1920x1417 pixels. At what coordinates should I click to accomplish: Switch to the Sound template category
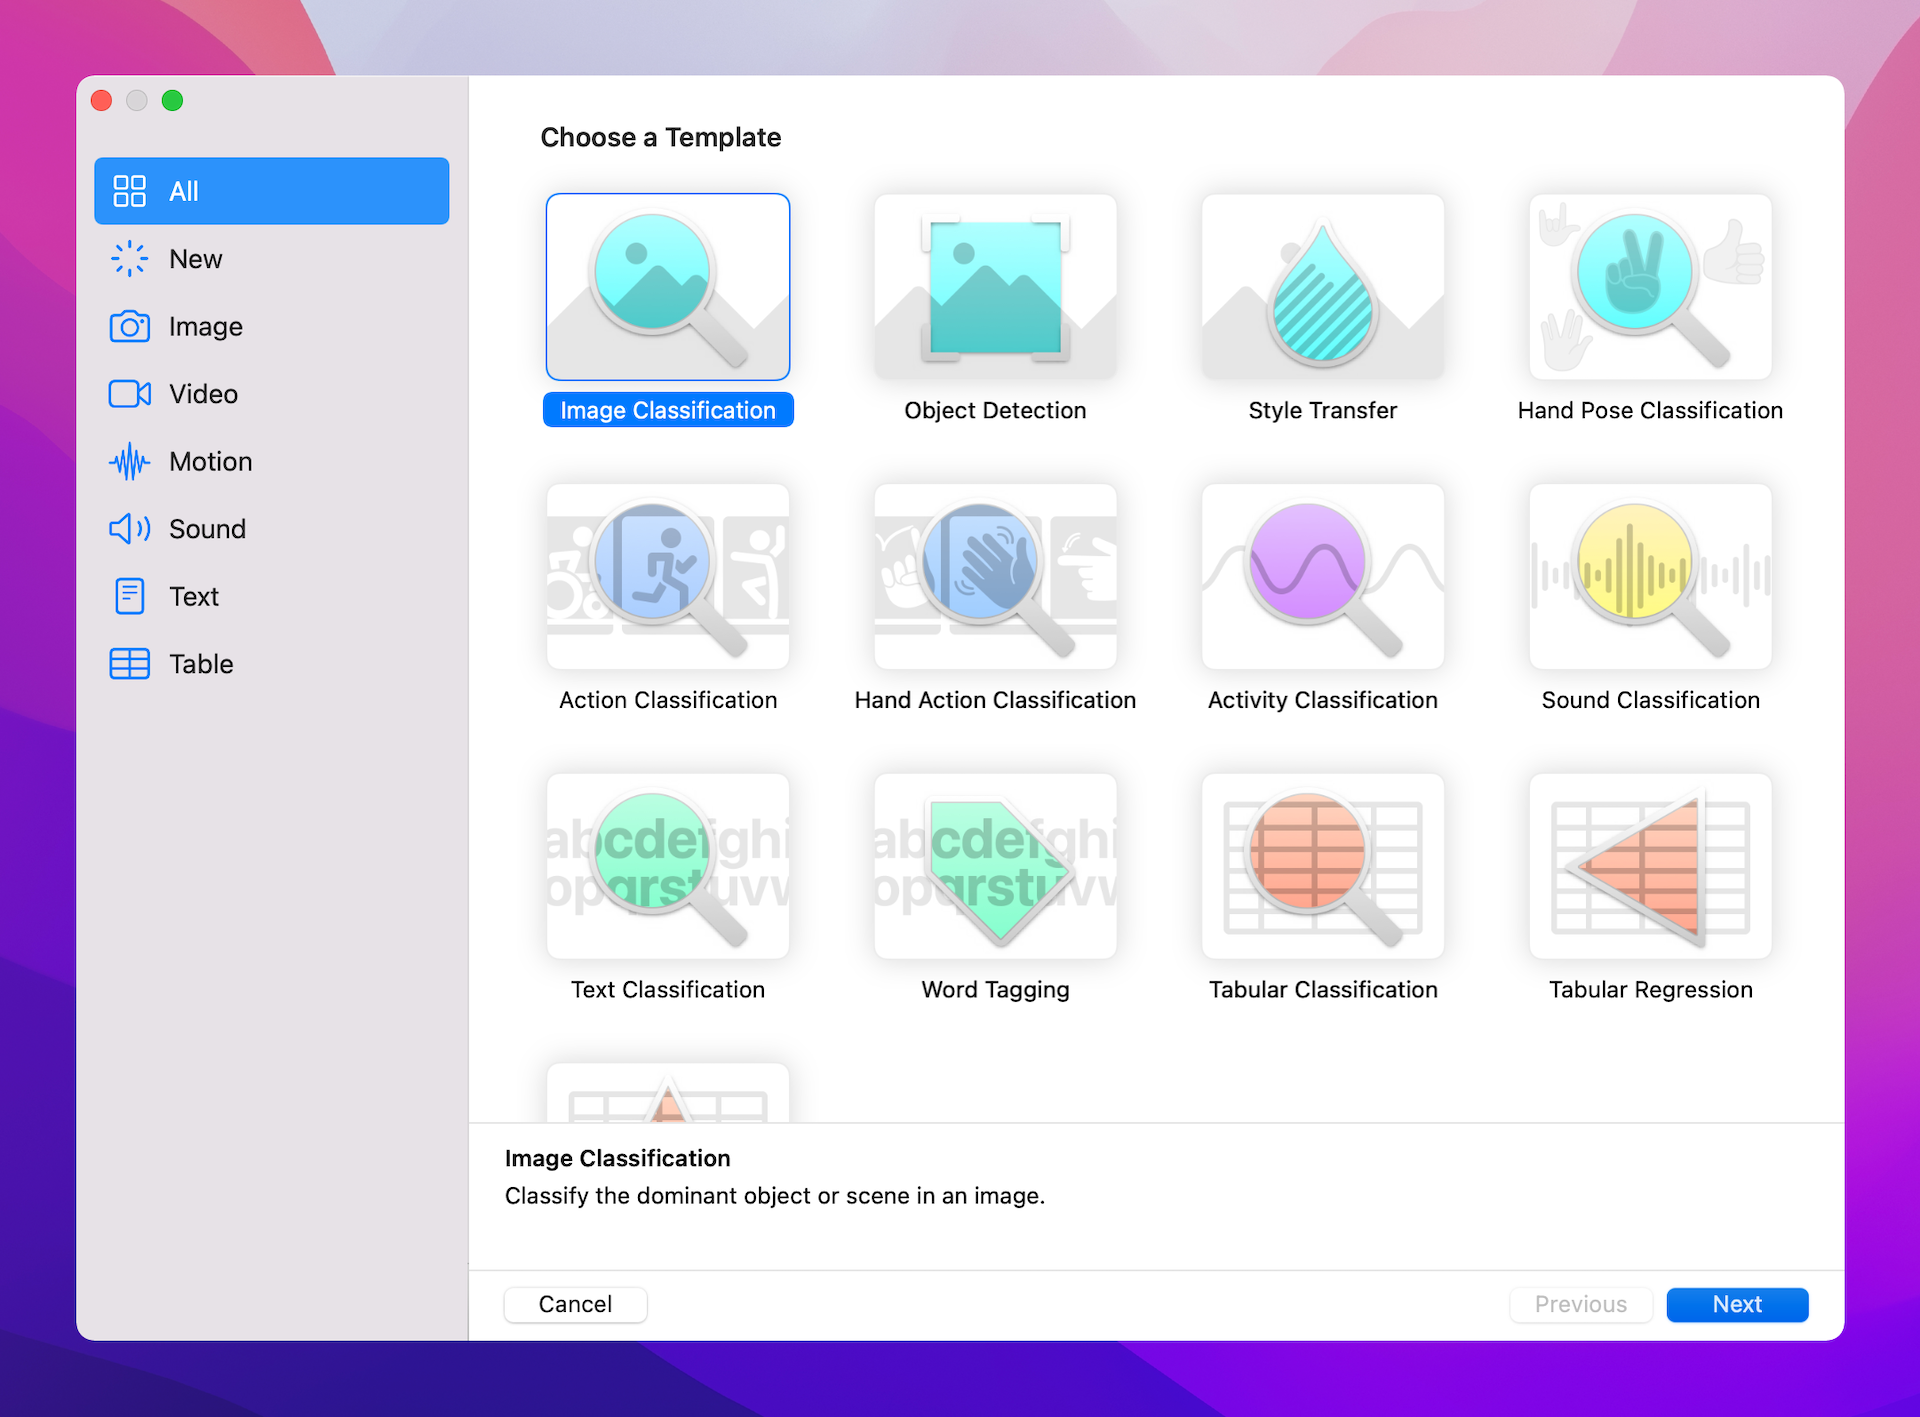(207, 529)
